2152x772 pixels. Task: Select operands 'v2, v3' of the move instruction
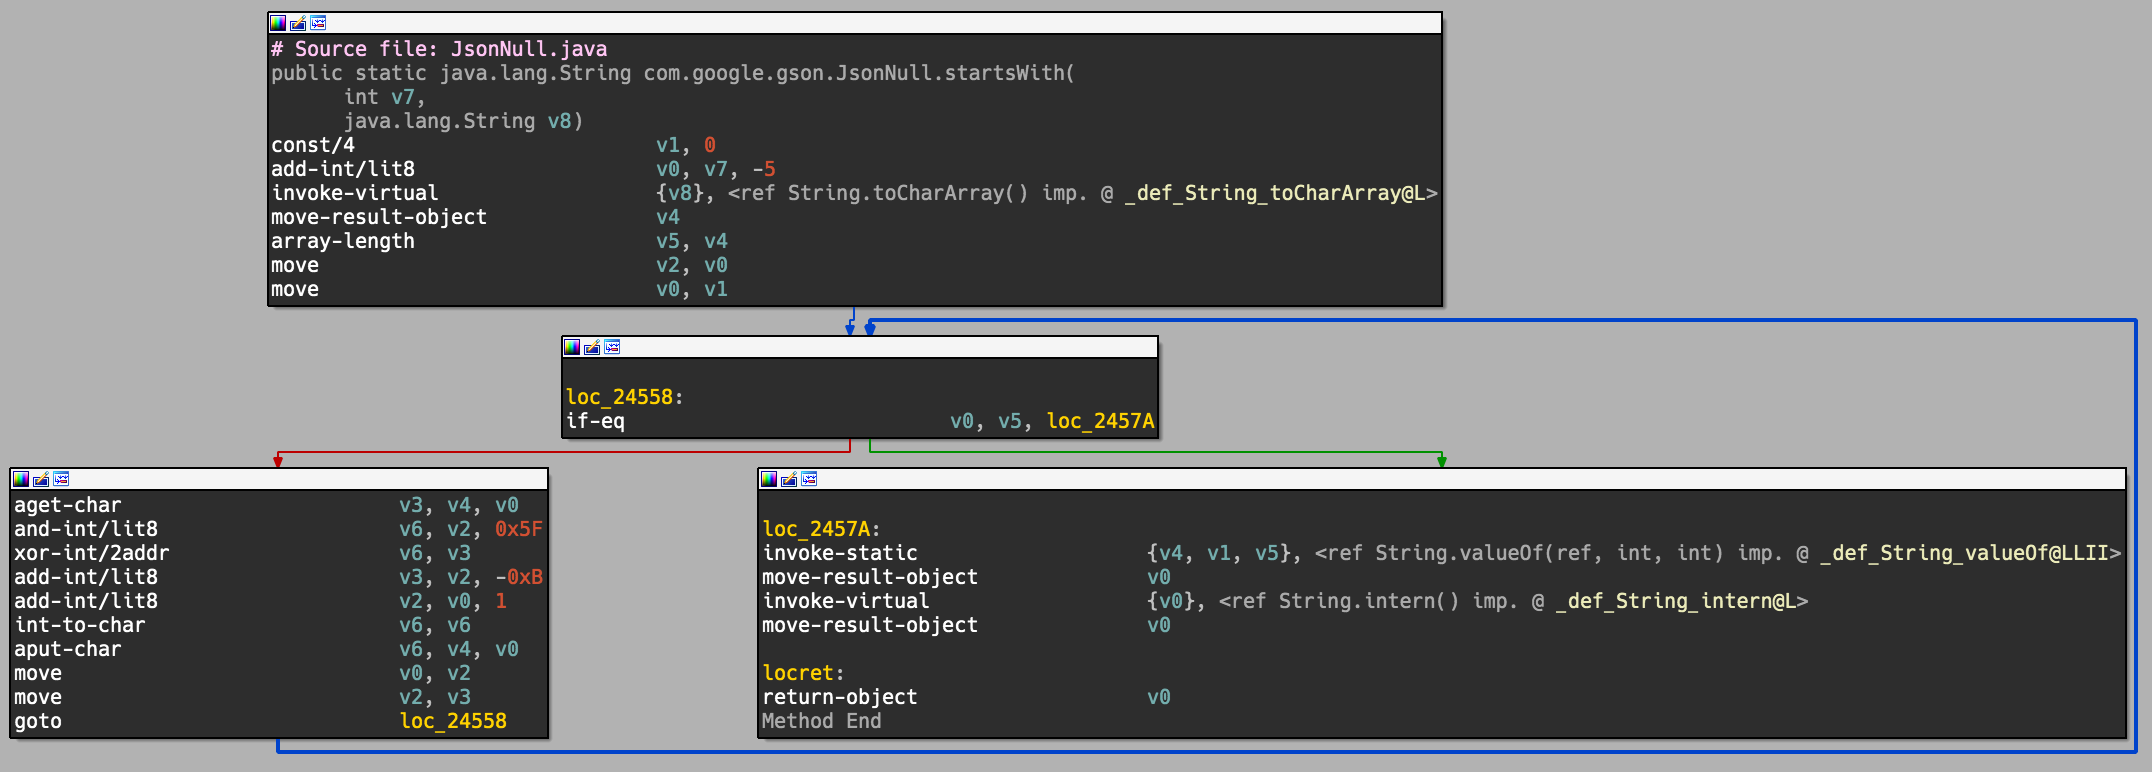435,697
